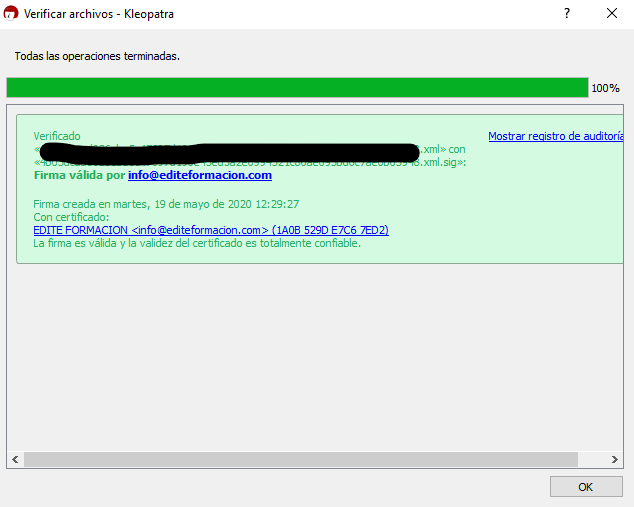This screenshot has width=634, height=507.
Task: Close the Verificar archivos dialog
Action: [x=612, y=13]
